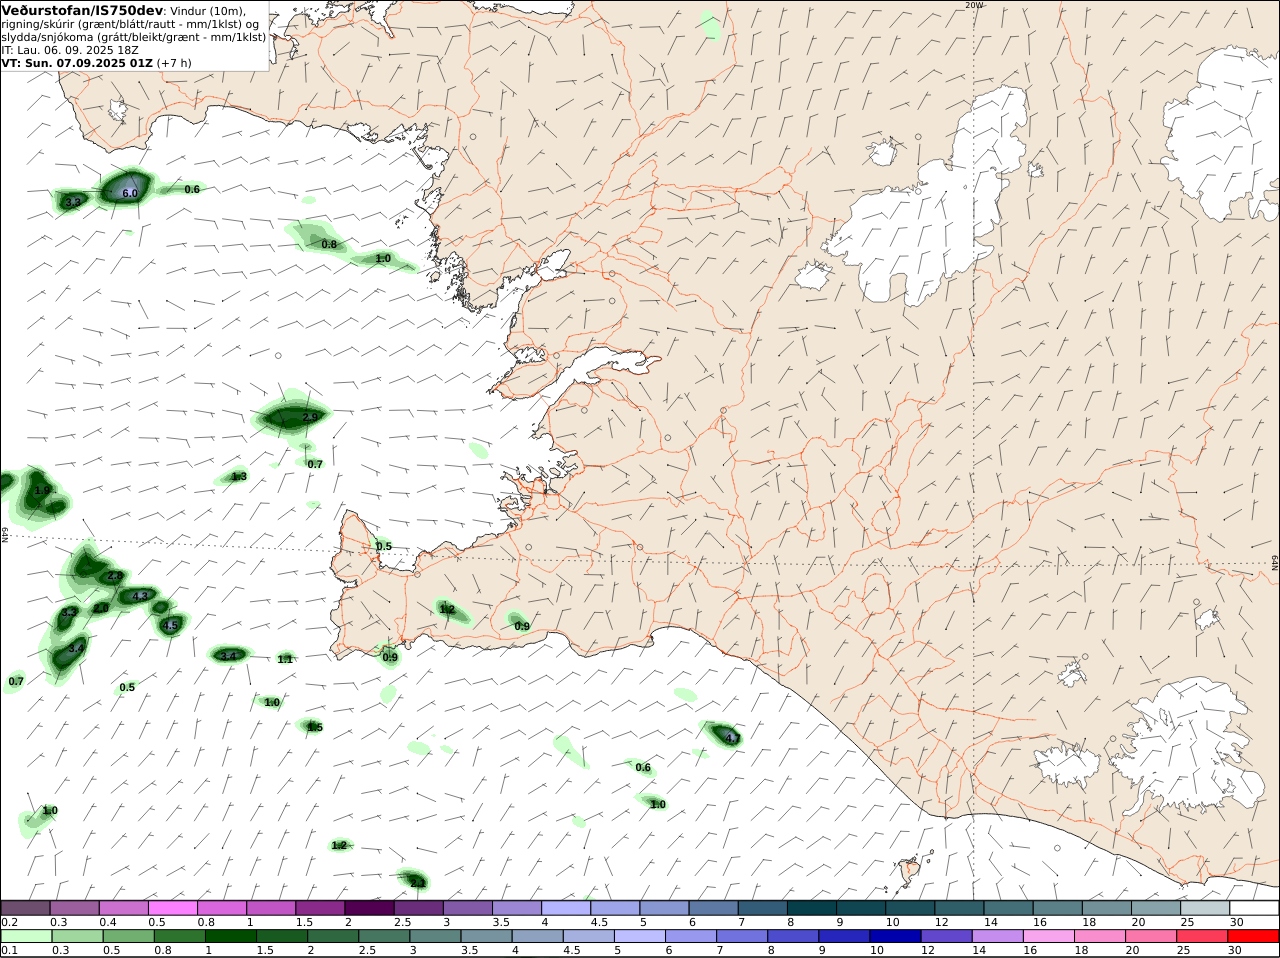Pick lower legend violet swatch between 14 and 16
This screenshot has width=1280, height=958.
996,936
